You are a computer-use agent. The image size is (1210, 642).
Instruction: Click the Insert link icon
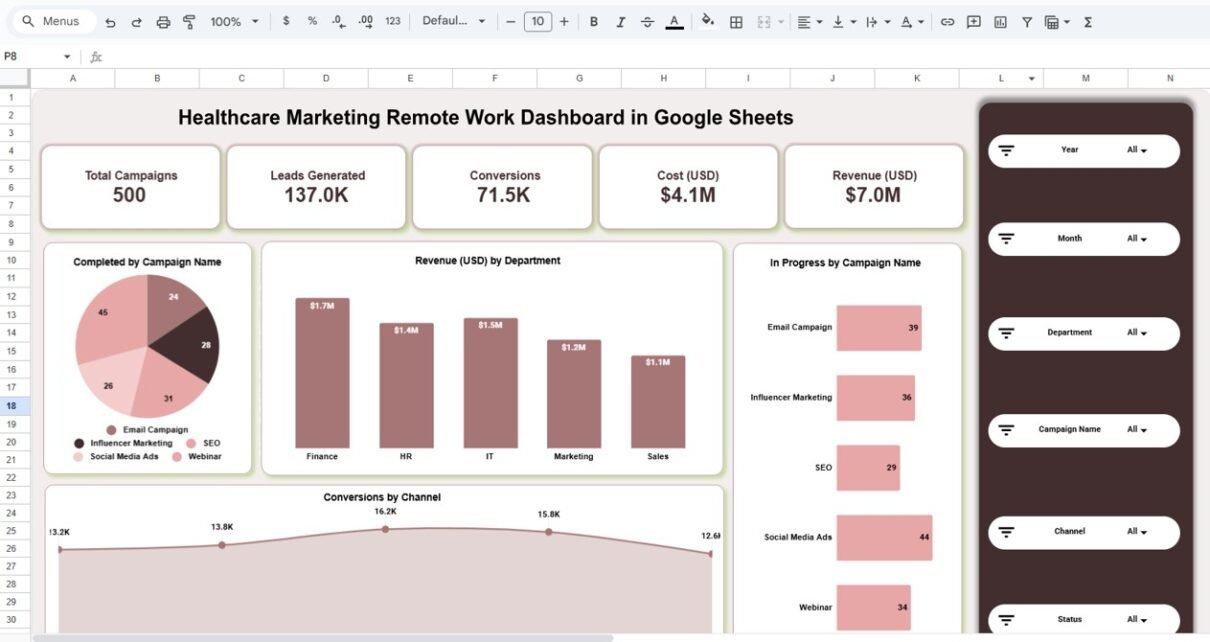tap(947, 22)
